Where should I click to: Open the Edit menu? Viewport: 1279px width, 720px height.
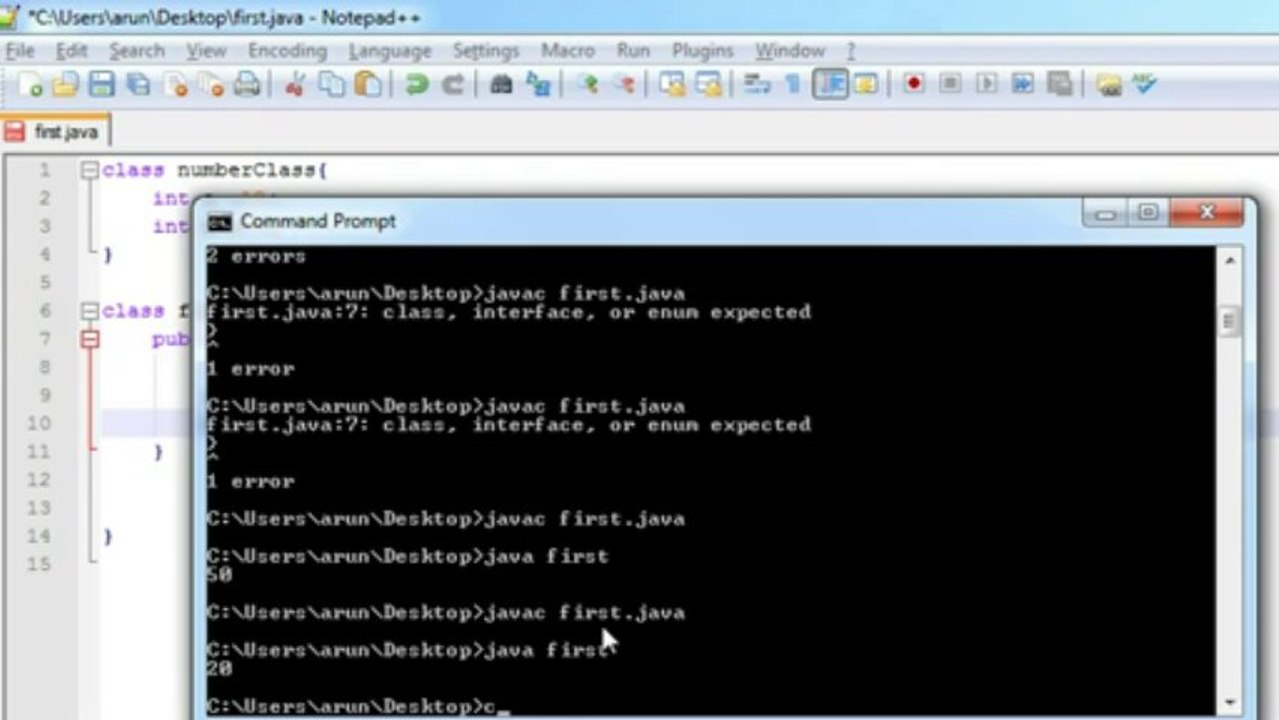click(72, 51)
